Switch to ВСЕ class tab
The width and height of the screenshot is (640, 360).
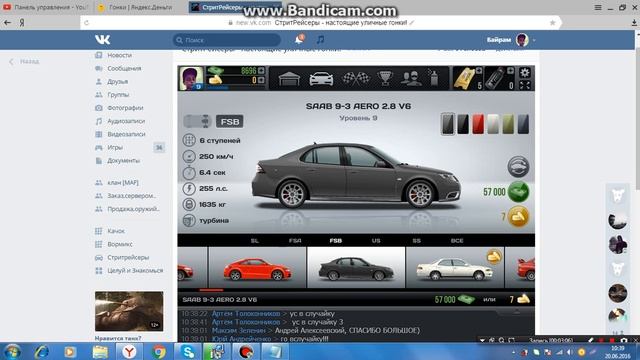click(457, 241)
